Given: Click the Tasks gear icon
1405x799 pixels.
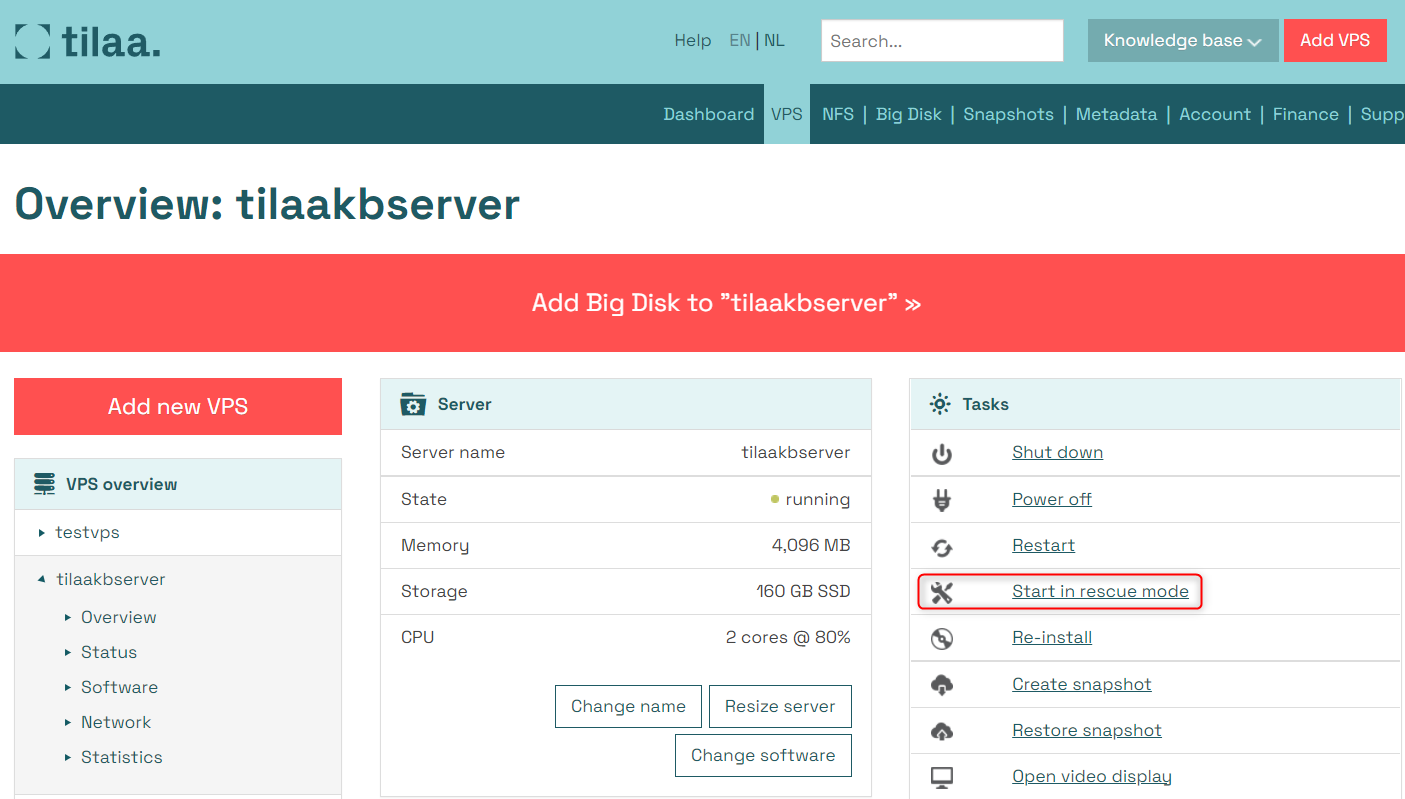Looking at the screenshot, I should click(940, 404).
